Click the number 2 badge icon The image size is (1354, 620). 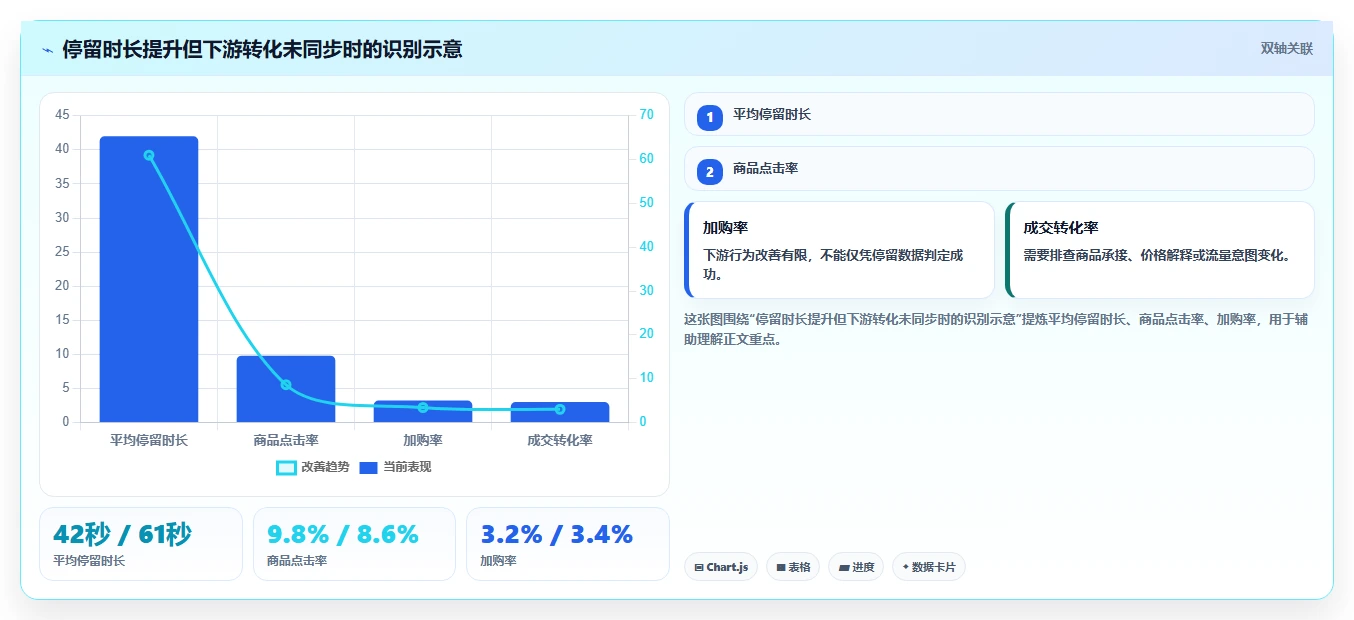(710, 172)
